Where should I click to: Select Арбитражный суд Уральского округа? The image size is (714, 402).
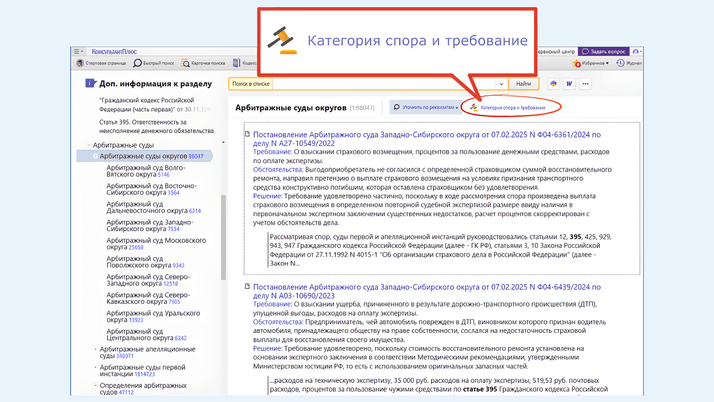pos(153,316)
